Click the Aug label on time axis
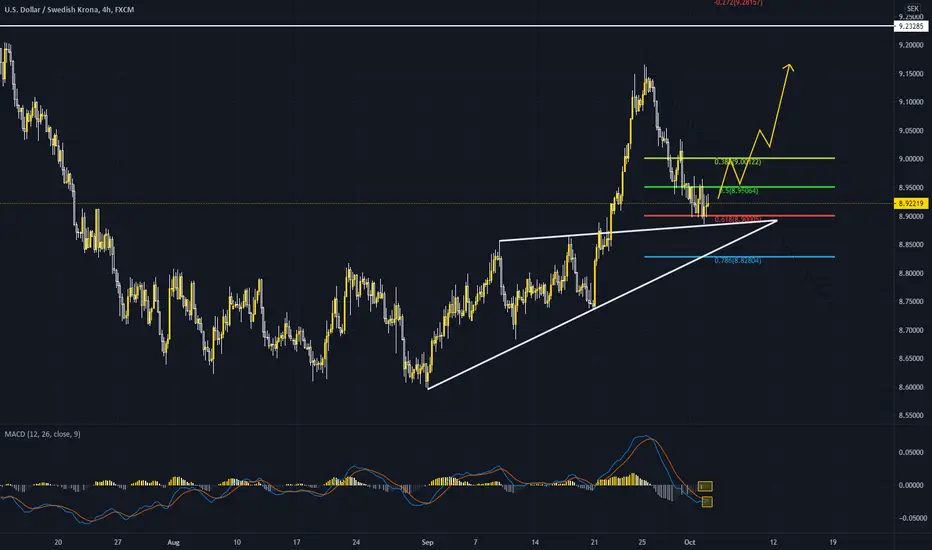This screenshot has width=932, height=550. click(173, 542)
